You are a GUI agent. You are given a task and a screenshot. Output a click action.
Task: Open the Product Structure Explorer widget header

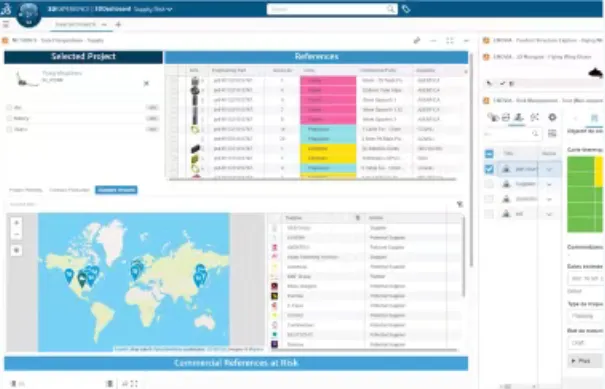pos(542,40)
